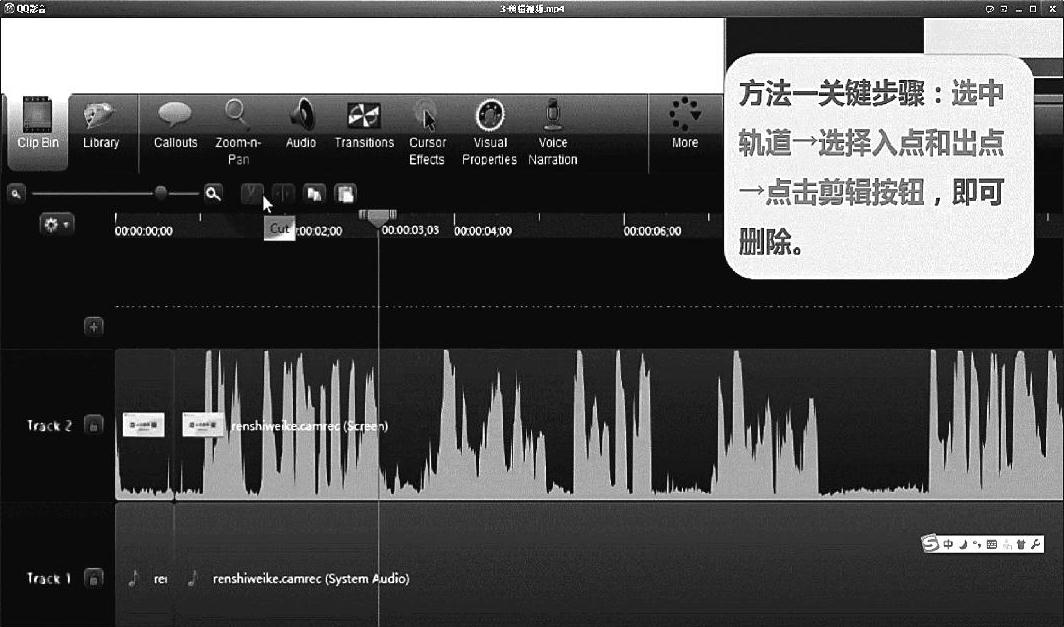
Task: Add a new track with plus button
Action: [93, 326]
